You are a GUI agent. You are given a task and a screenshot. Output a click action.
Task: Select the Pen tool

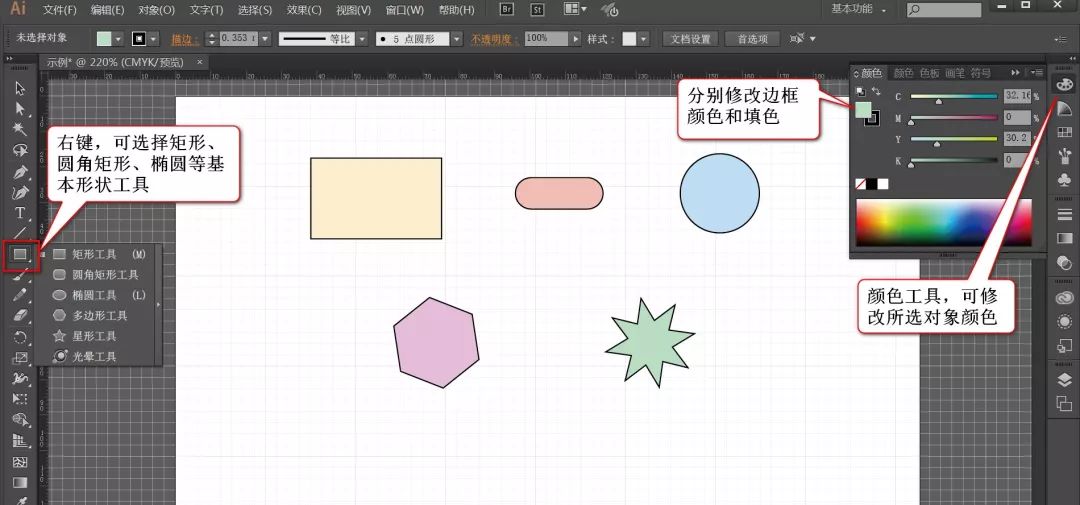(20, 172)
